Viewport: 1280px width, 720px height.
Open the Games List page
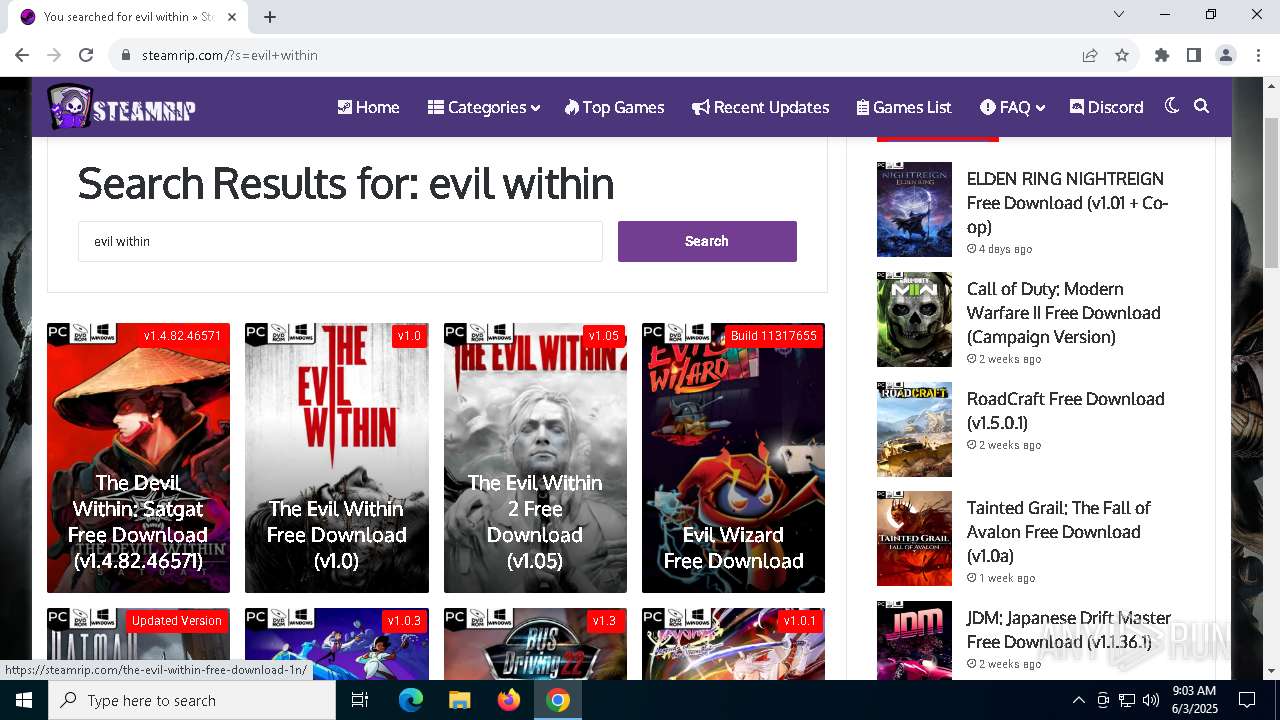(904, 107)
